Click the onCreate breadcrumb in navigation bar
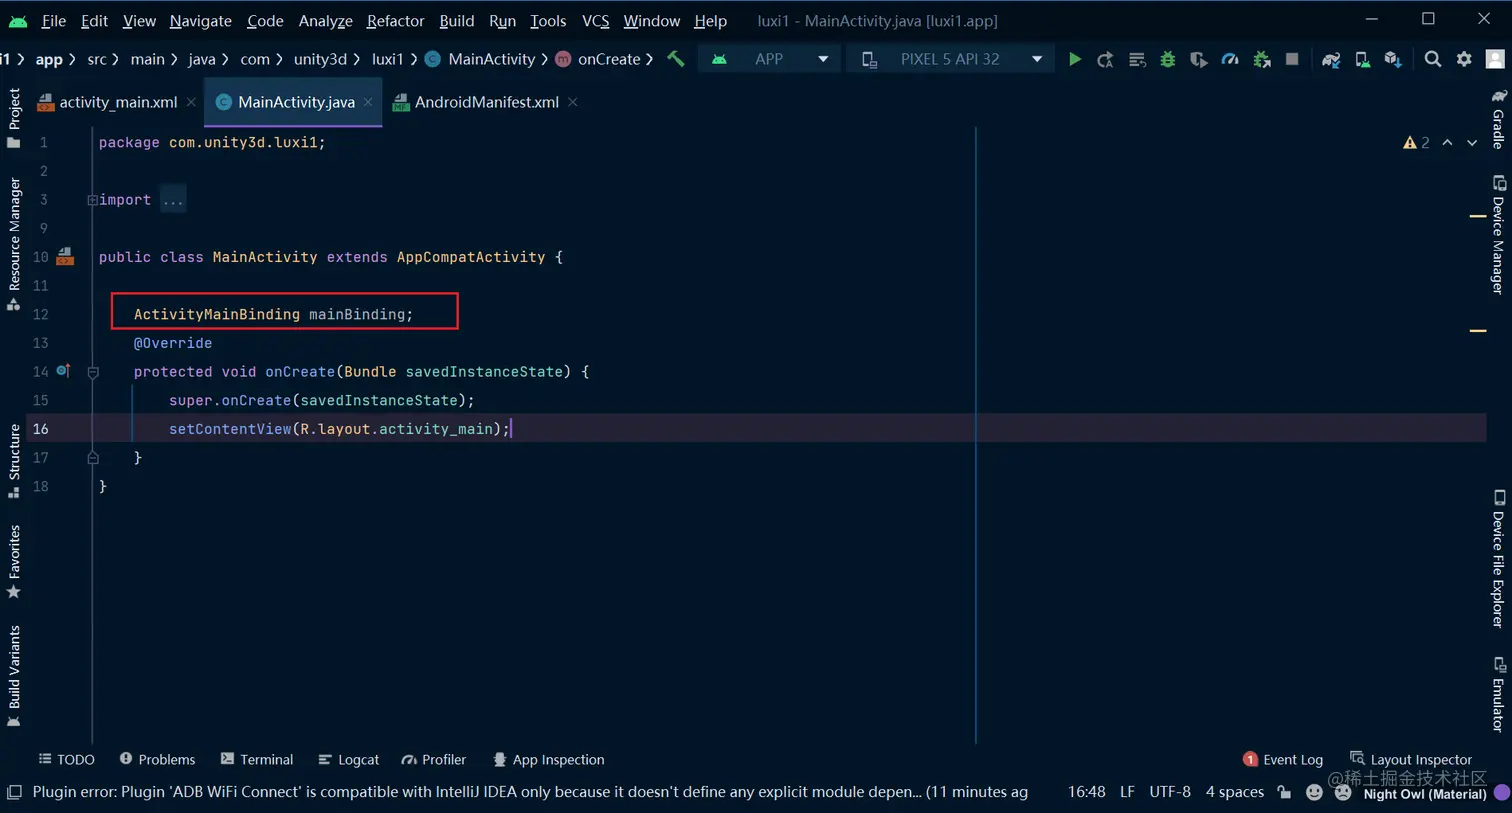 (598, 59)
